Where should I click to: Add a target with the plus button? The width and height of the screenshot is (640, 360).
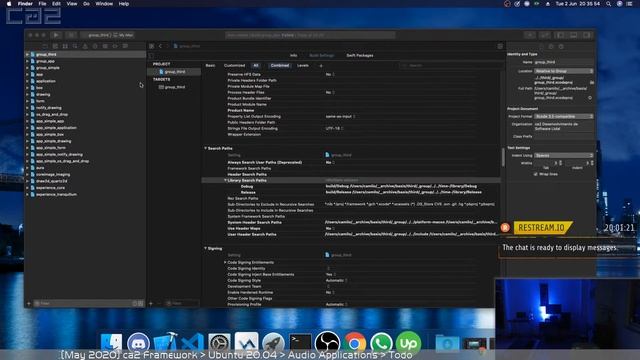[x=151, y=303]
